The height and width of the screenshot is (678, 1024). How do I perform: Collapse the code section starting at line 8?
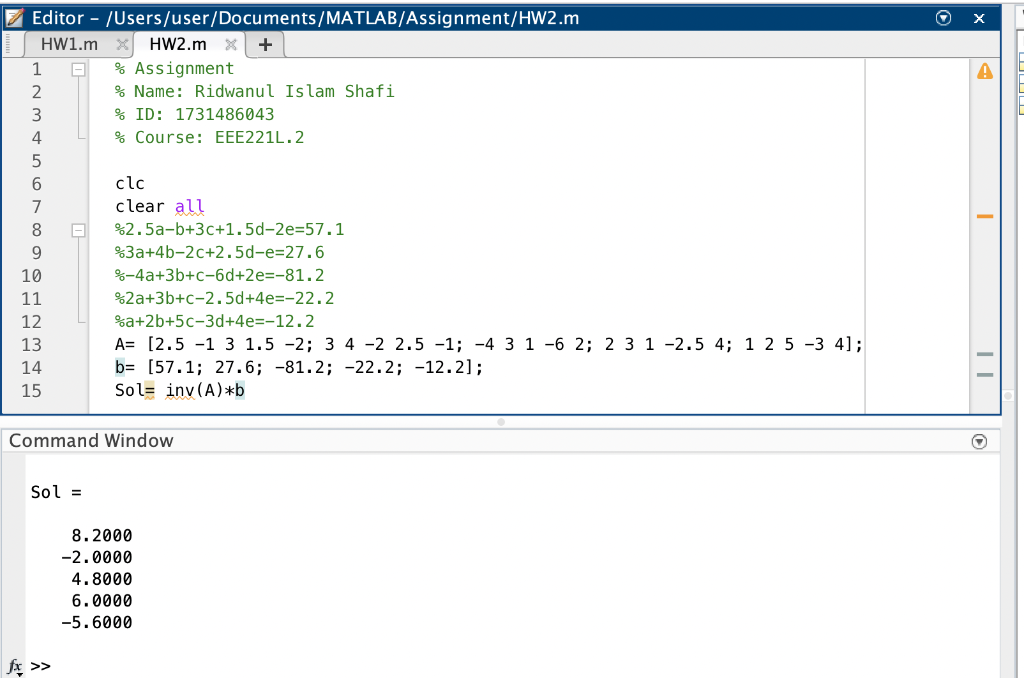tap(80, 229)
